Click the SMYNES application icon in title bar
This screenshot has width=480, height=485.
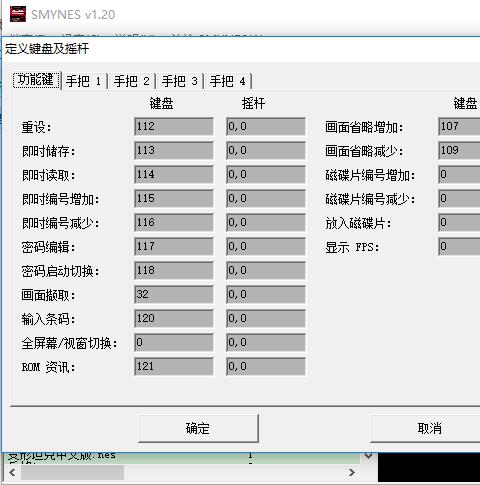click(x=18, y=15)
